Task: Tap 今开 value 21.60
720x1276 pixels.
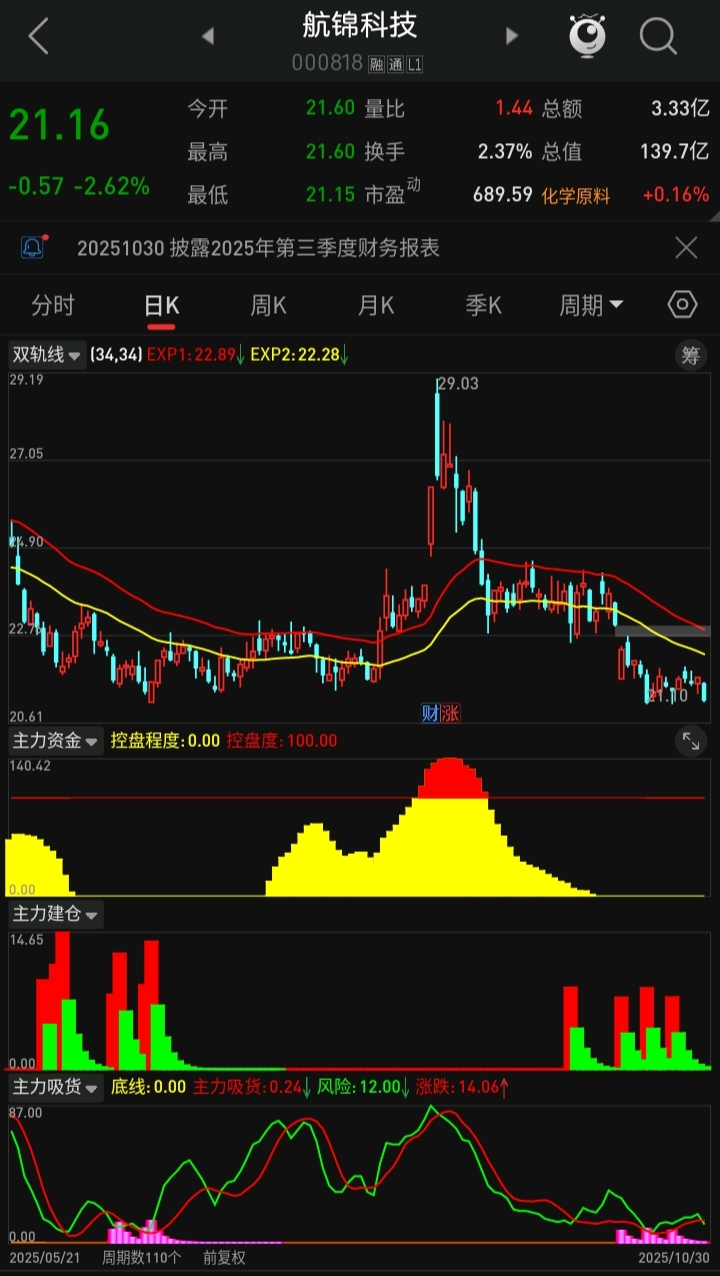Action: tap(331, 108)
